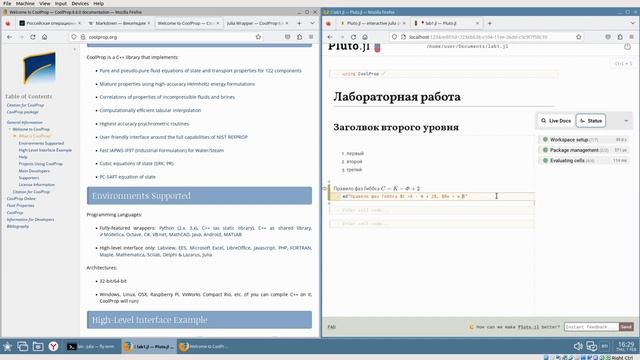Open Firefox menu in the Pluto window
This screenshot has height=360, width=640.
(631, 37)
